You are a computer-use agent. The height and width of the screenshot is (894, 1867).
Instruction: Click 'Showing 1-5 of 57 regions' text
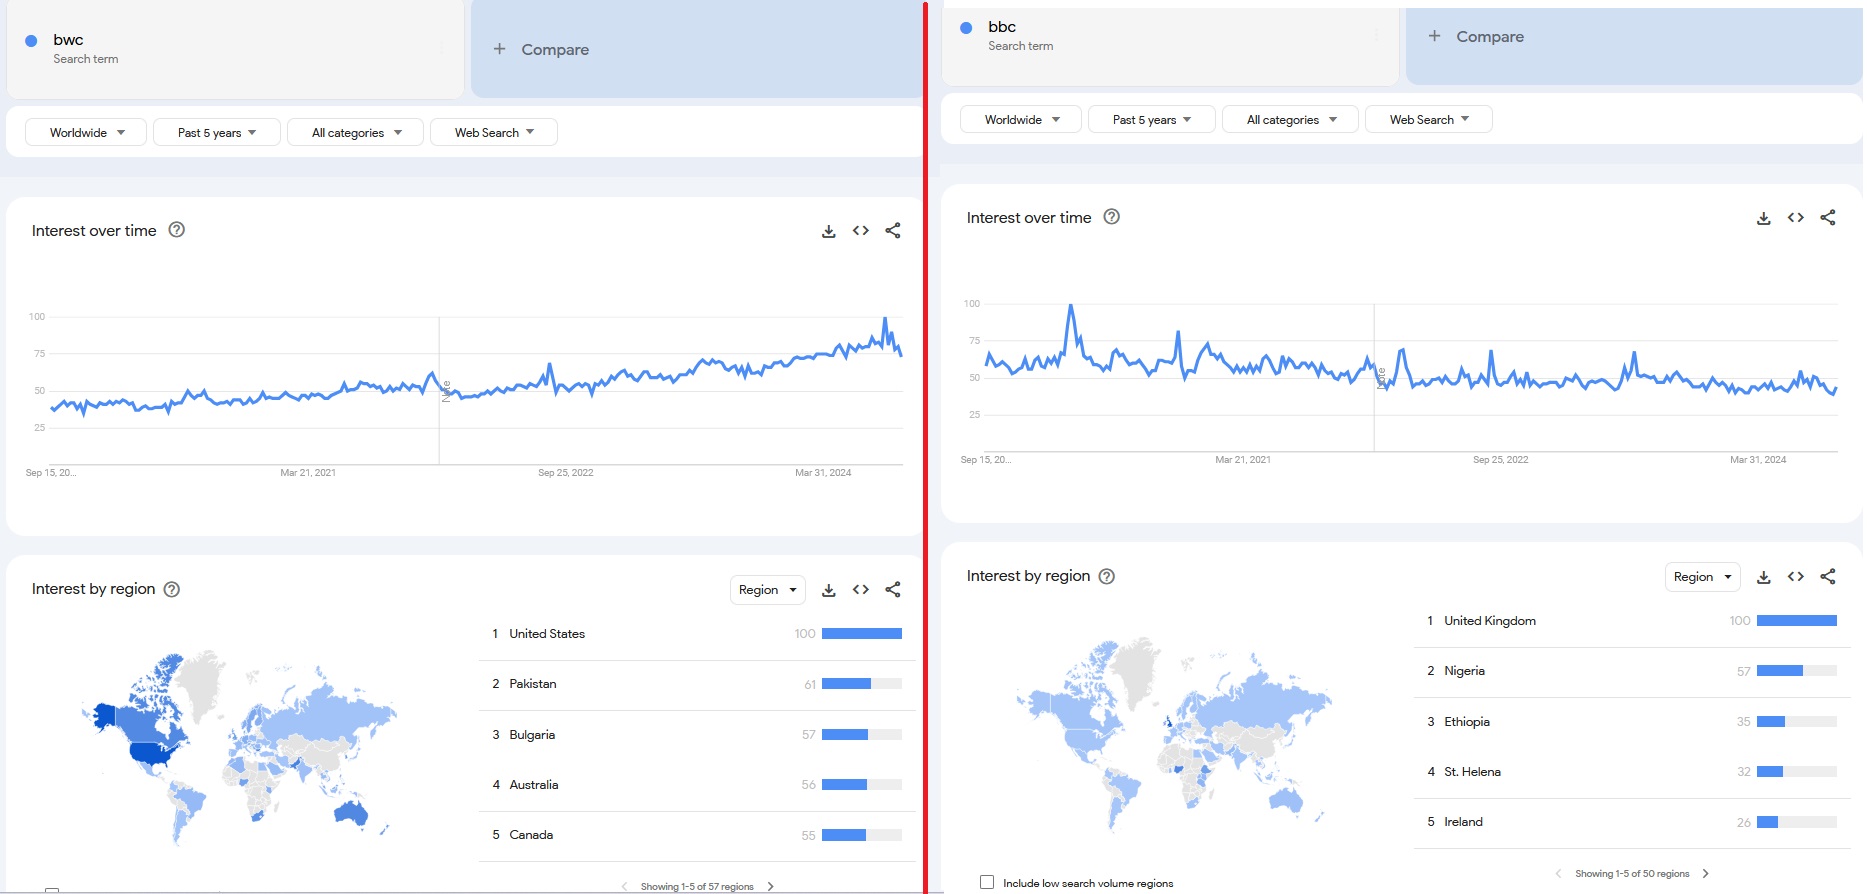tap(697, 887)
